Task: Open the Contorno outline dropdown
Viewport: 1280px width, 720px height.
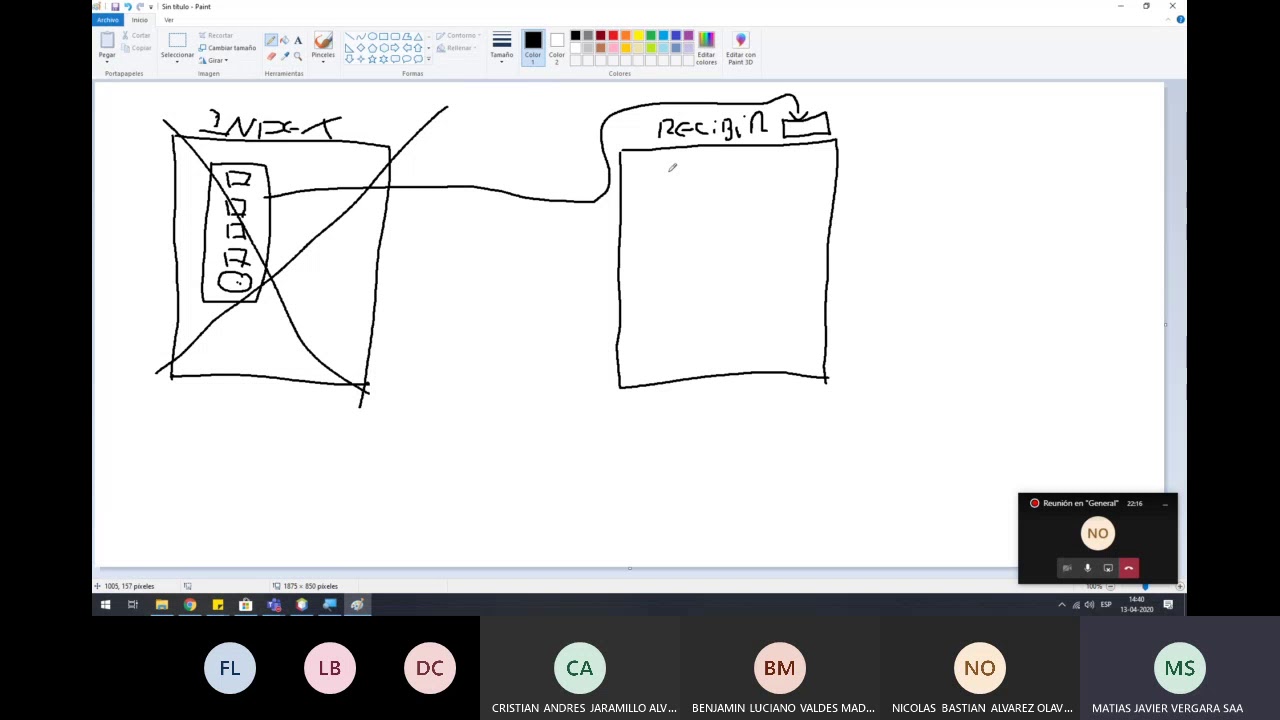Action: tap(459, 35)
